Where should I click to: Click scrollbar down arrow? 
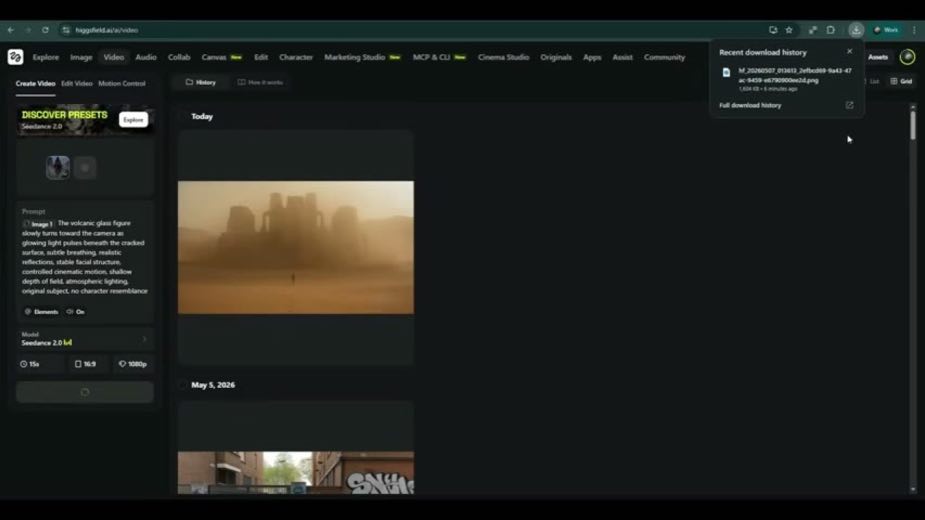913,489
